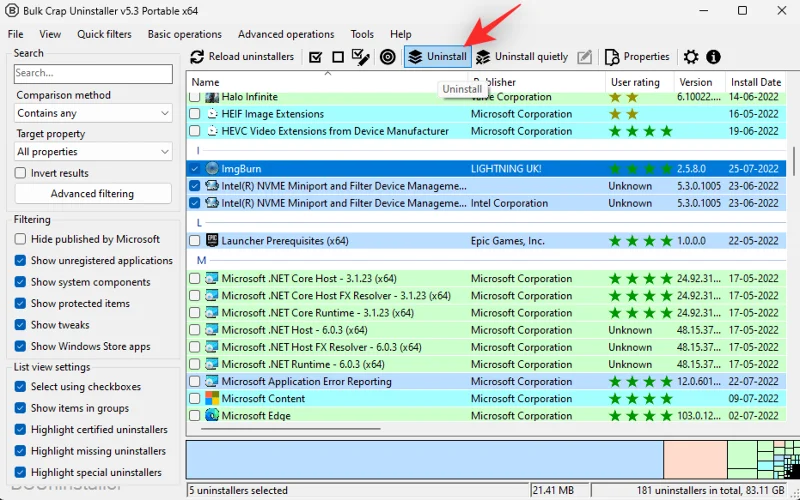
Task: Click the pink treemap block
Action: (x=695, y=460)
